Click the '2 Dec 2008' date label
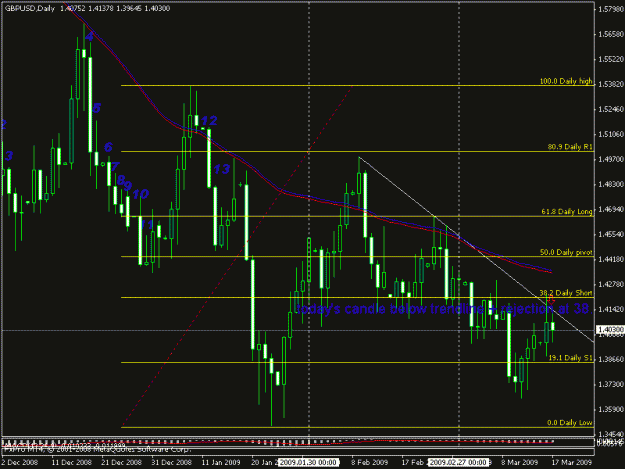 click(20, 462)
